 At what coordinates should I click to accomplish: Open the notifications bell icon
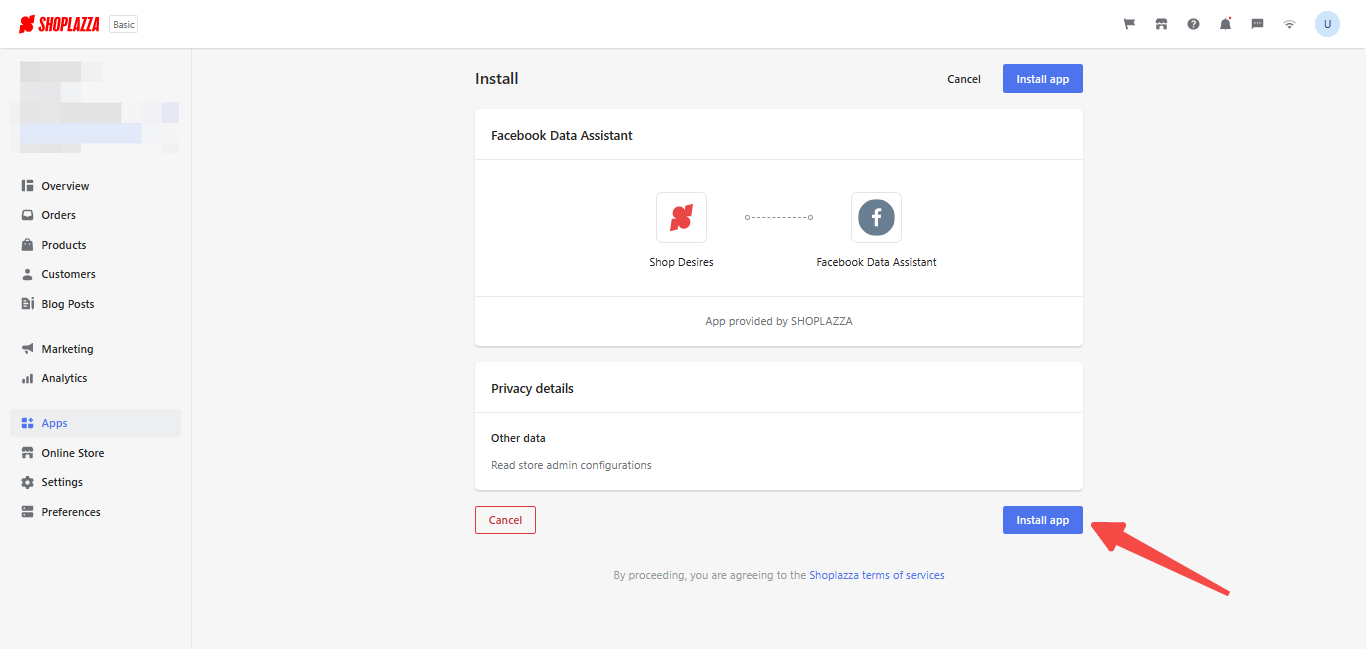click(x=1225, y=24)
